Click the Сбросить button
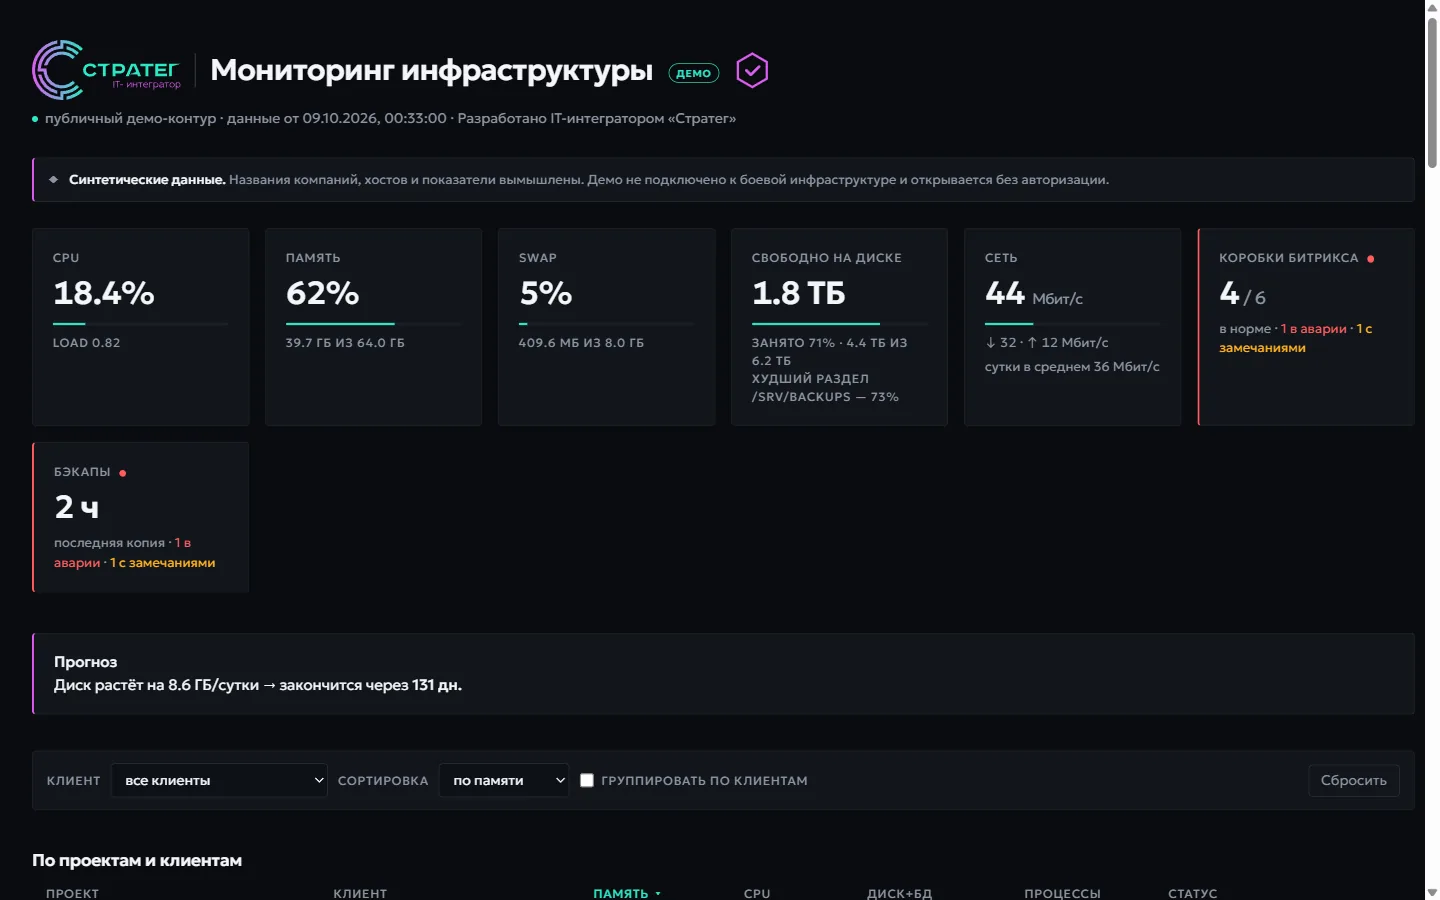The width and height of the screenshot is (1440, 900). pos(1353,780)
